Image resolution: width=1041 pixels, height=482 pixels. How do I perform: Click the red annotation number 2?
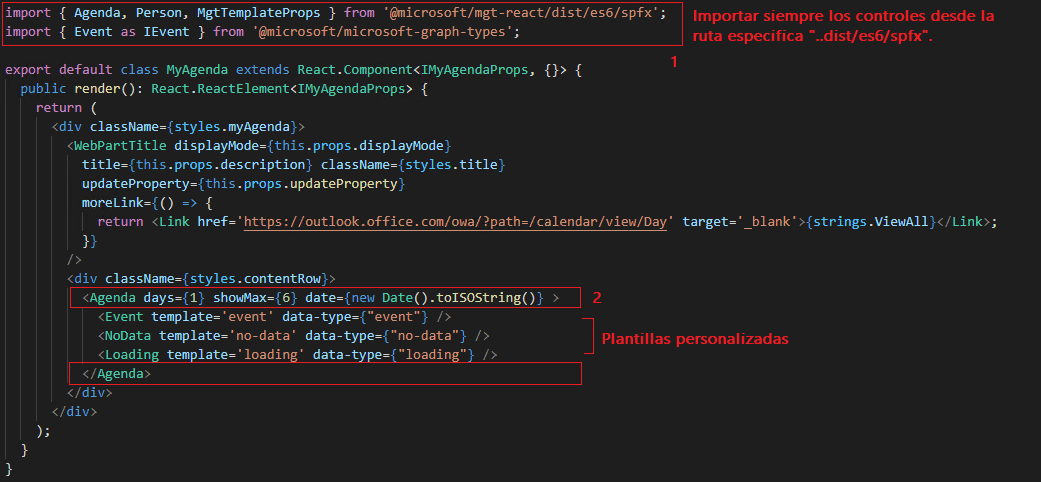click(597, 297)
